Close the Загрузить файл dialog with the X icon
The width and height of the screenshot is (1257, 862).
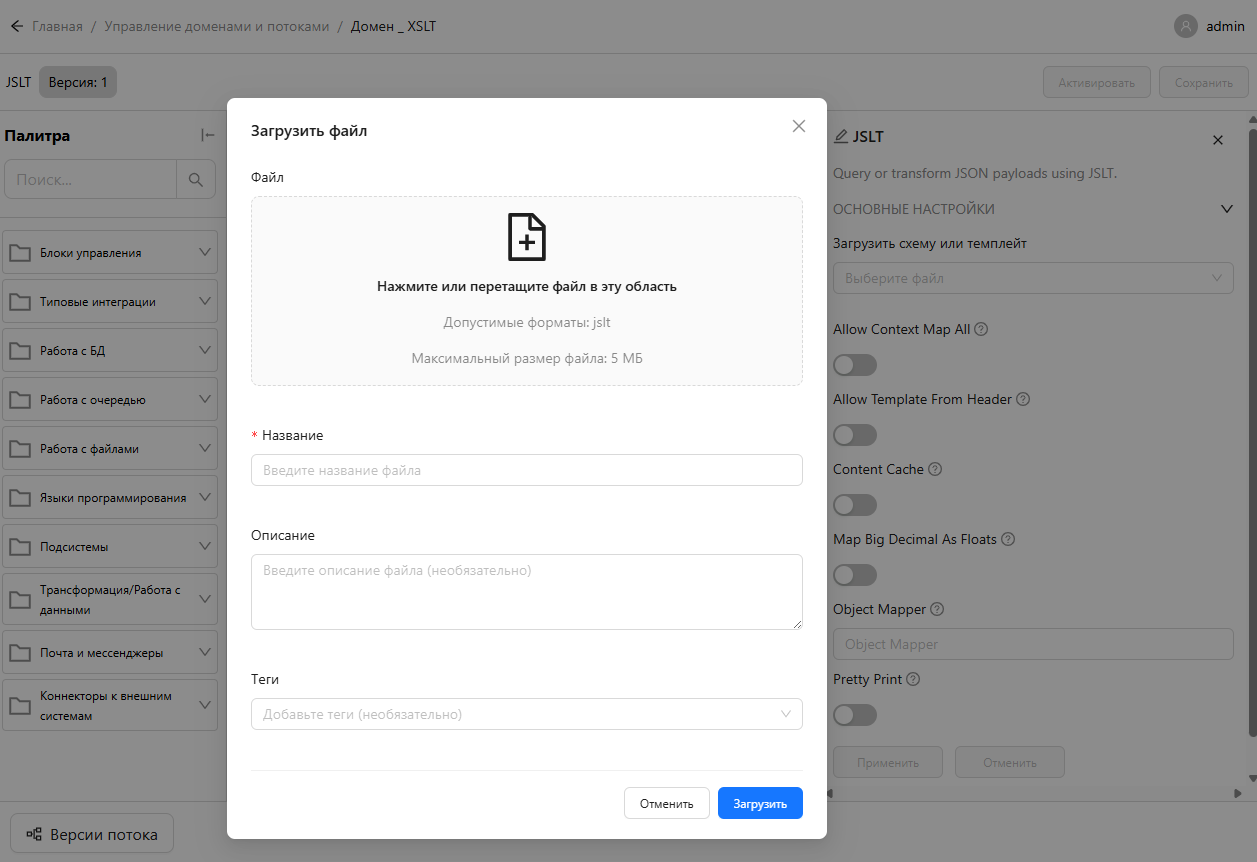click(798, 126)
